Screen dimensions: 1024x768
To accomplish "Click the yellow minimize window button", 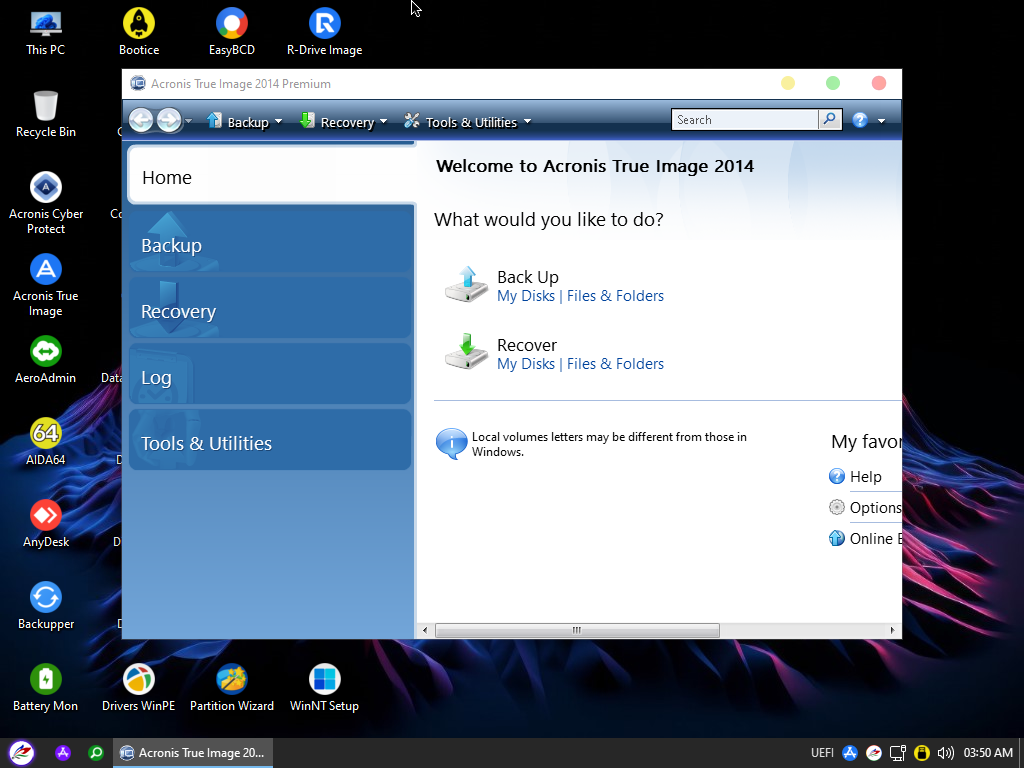I will (x=788, y=83).
